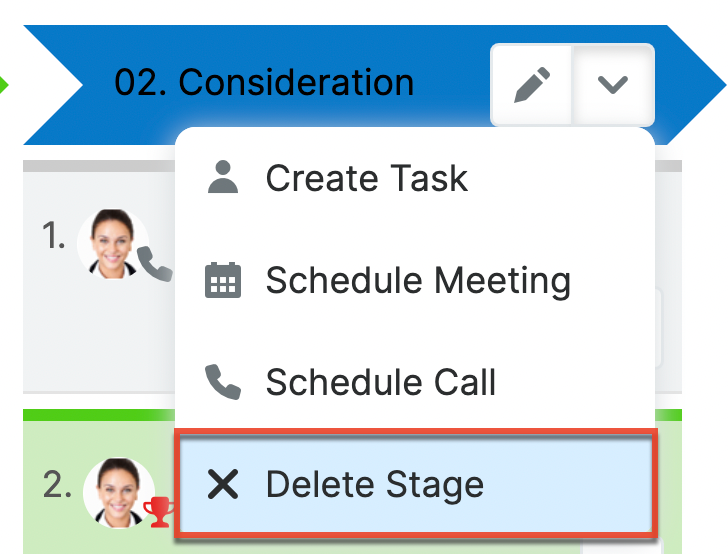Click the Delete Stage menu entry
The width and height of the screenshot is (728, 554).
tap(374, 485)
